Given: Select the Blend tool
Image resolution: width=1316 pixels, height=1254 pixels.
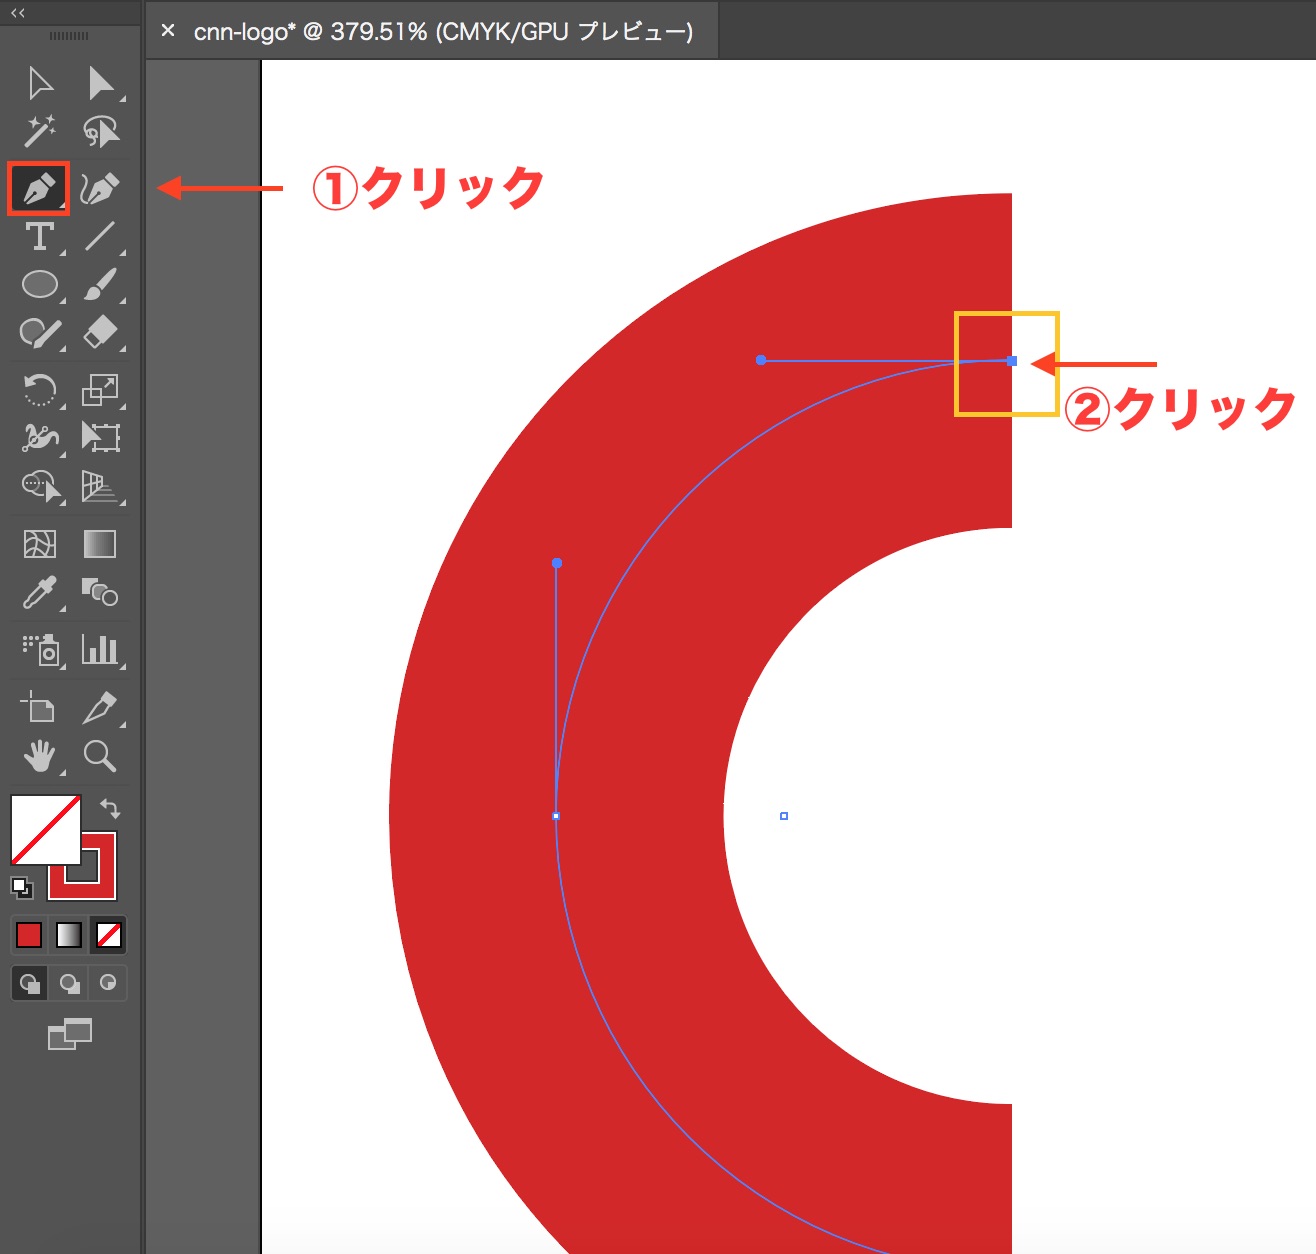Looking at the screenshot, I should (x=100, y=593).
